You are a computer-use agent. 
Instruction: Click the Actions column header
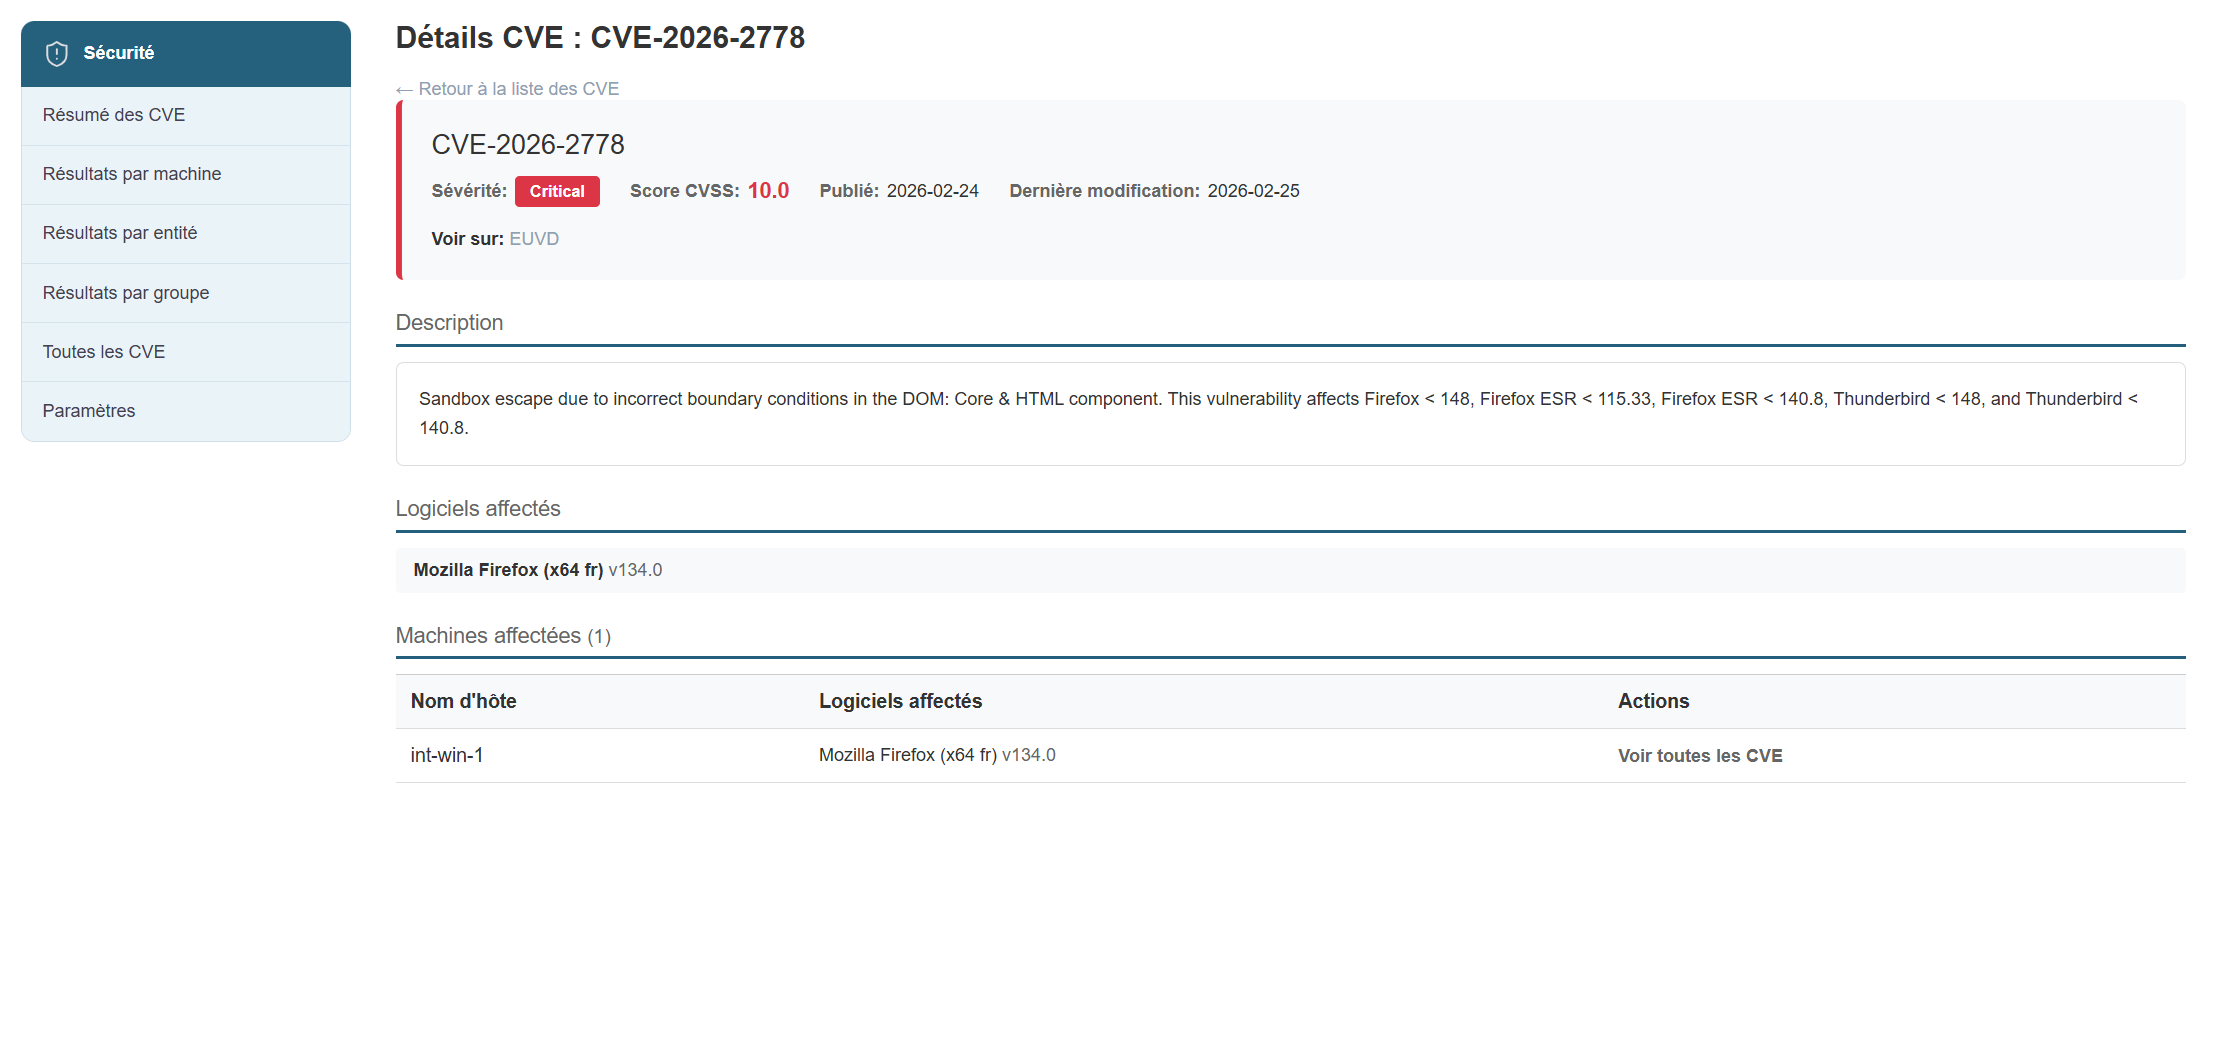tap(1653, 701)
